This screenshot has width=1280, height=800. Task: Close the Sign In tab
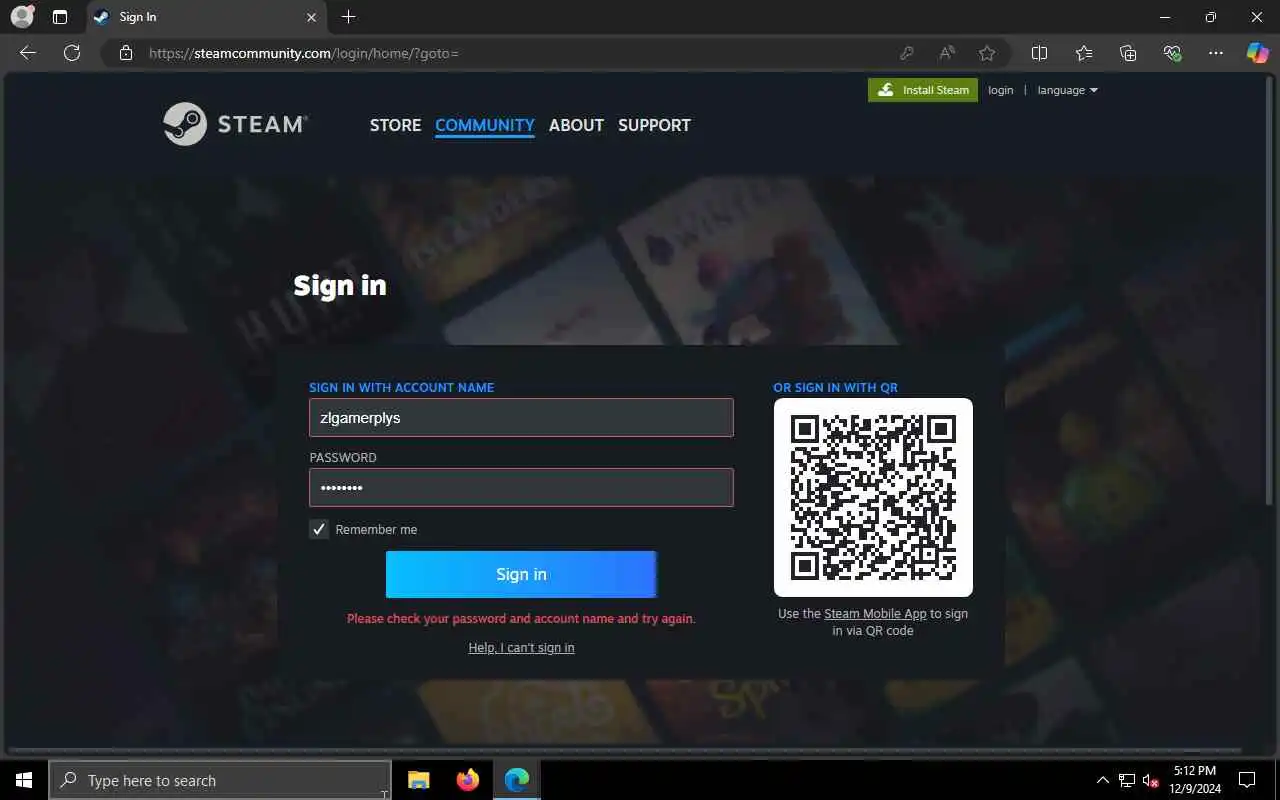311,17
